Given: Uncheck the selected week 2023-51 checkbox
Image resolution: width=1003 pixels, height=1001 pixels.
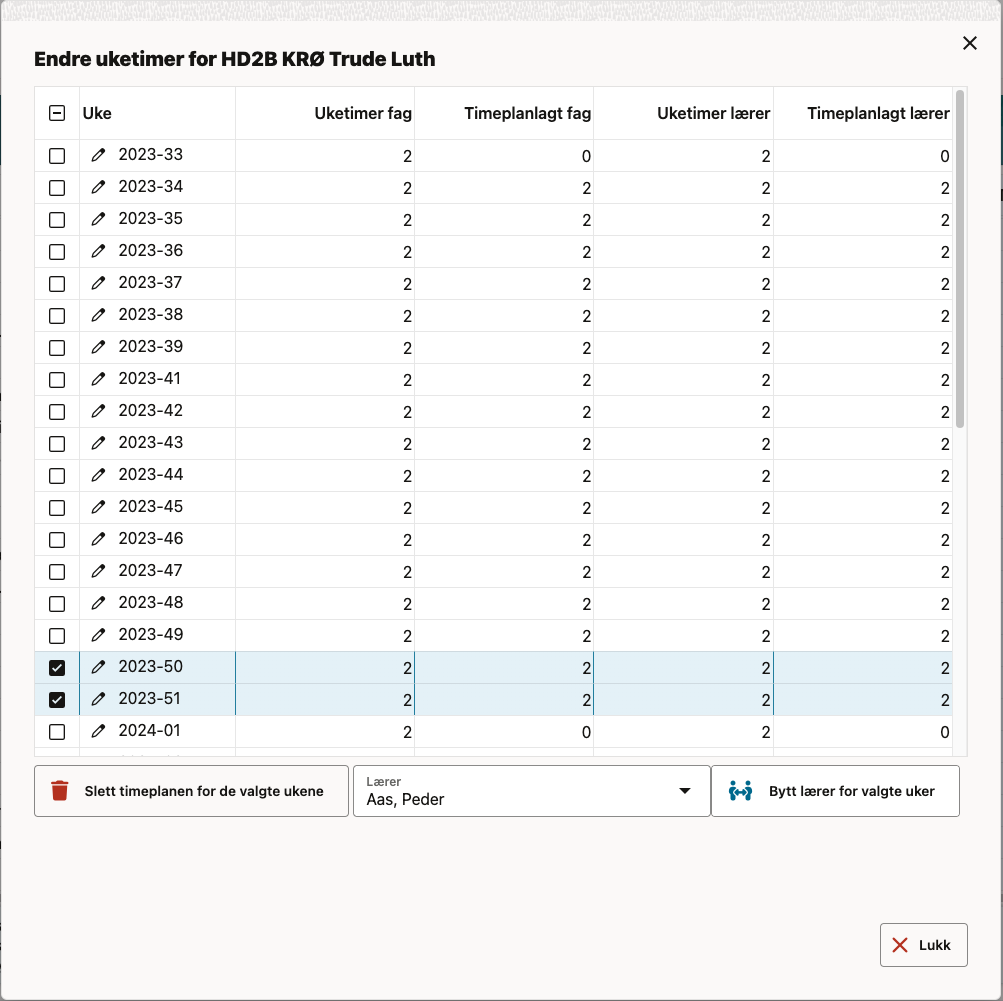Looking at the screenshot, I should coord(57,700).
